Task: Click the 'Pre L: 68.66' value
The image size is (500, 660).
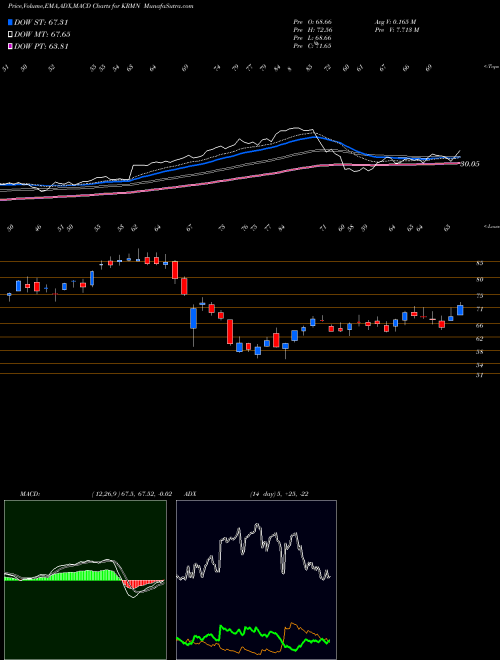Action: pyautogui.click(x=313, y=38)
